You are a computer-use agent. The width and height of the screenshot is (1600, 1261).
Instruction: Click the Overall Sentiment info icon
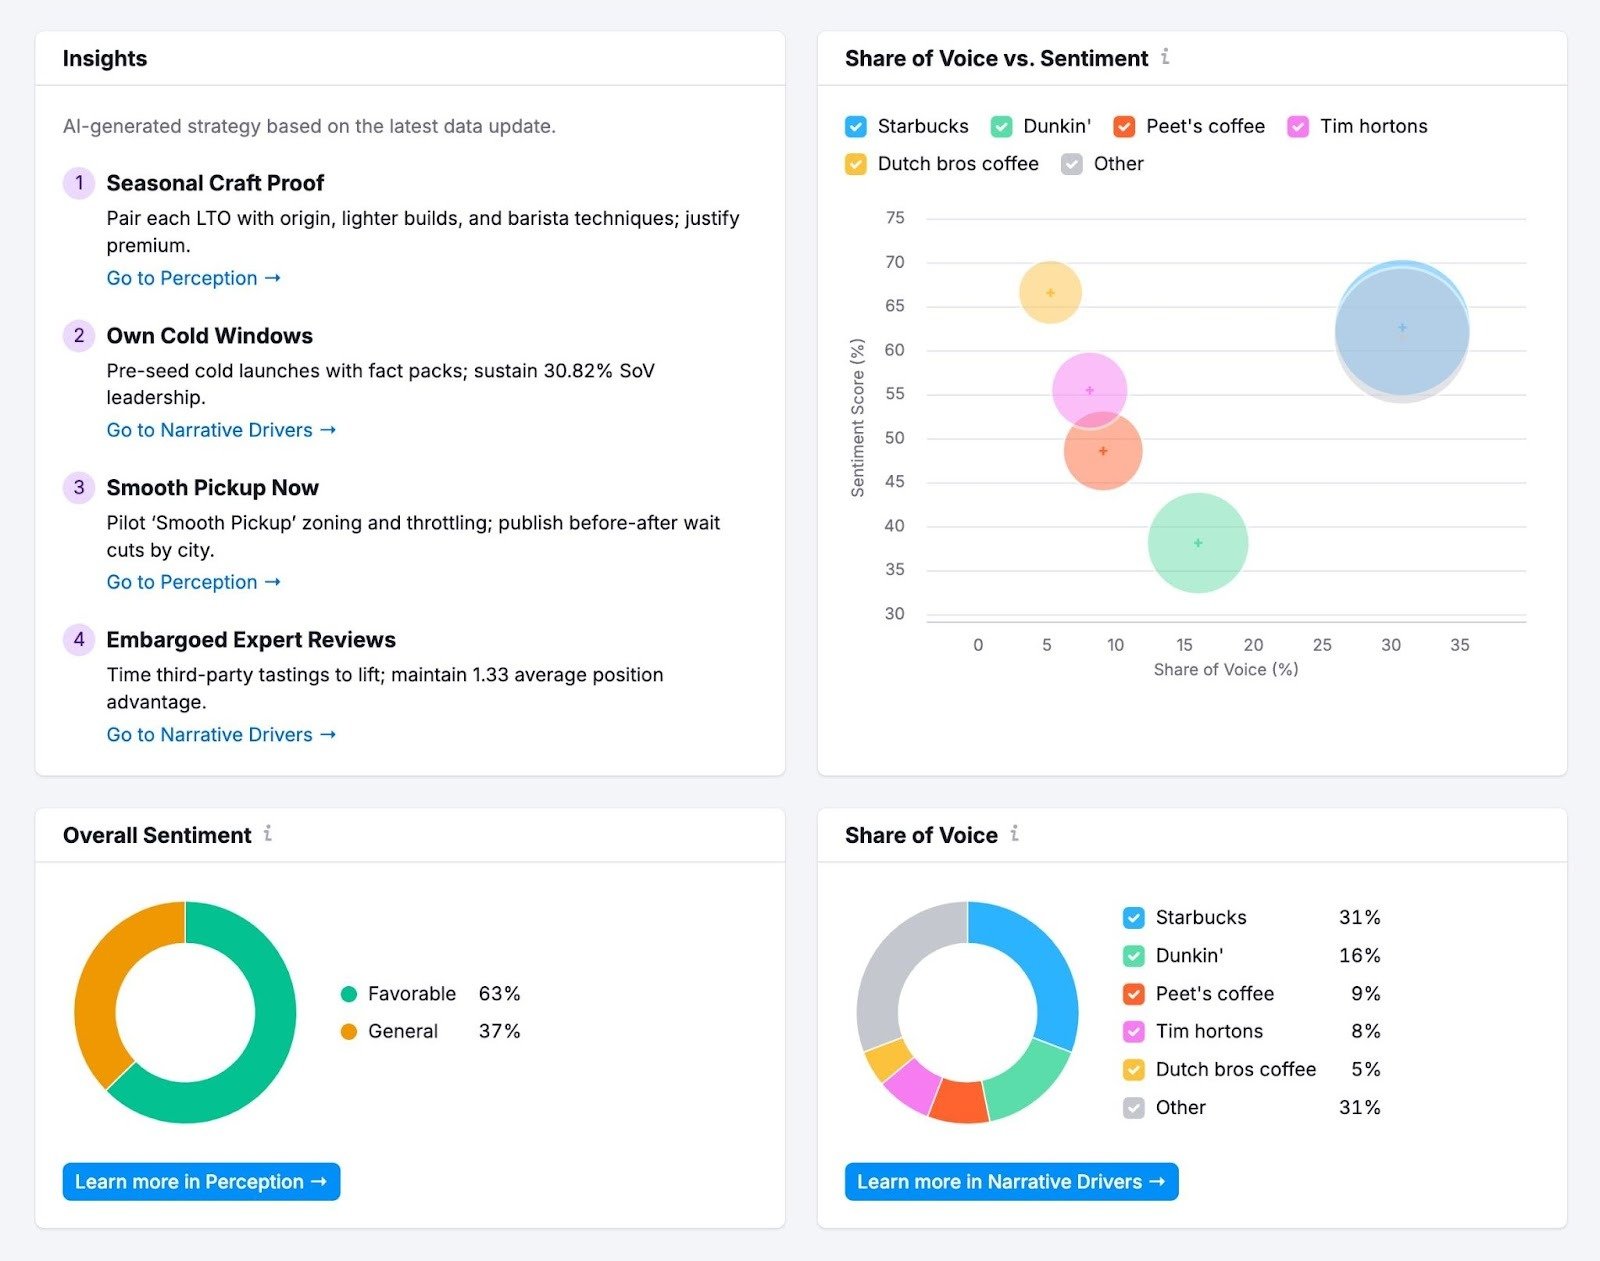tap(267, 835)
